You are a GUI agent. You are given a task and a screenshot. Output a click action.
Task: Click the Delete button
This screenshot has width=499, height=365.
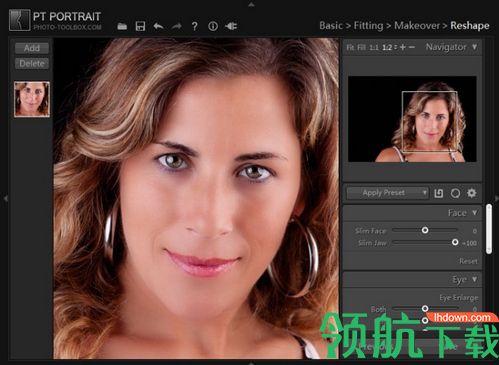[32, 63]
